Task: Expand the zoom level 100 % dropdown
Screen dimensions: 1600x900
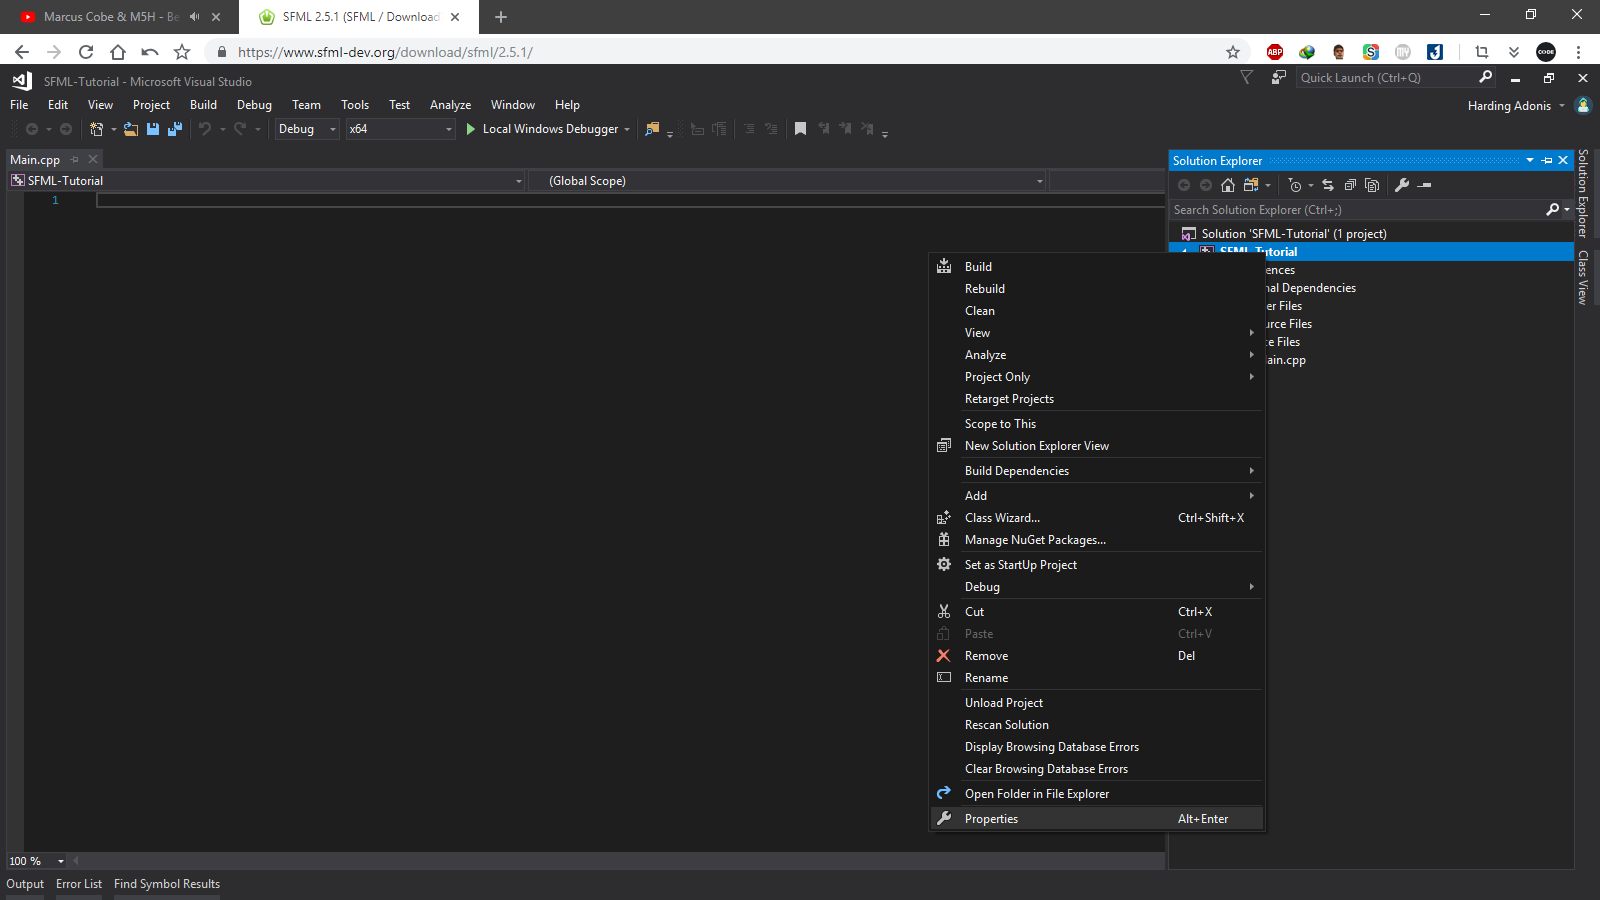Action: pyautogui.click(x=61, y=861)
